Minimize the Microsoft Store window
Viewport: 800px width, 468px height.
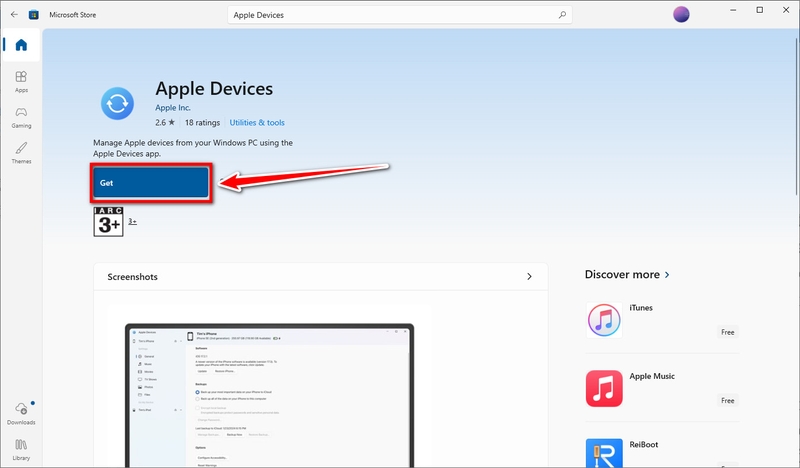pyautogui.click(x=733, y=10)
